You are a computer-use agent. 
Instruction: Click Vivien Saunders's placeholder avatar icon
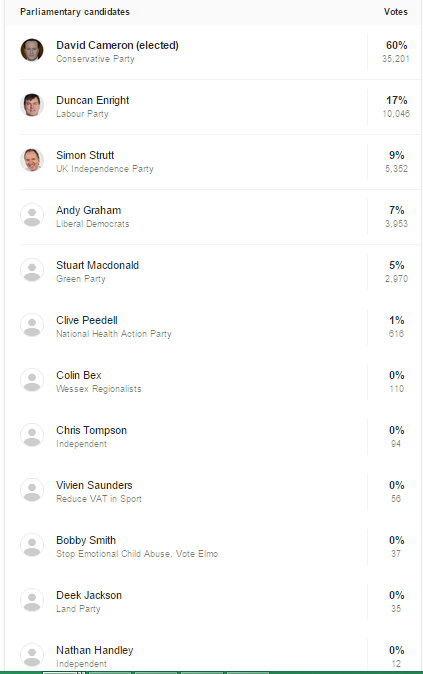(32, 490)
